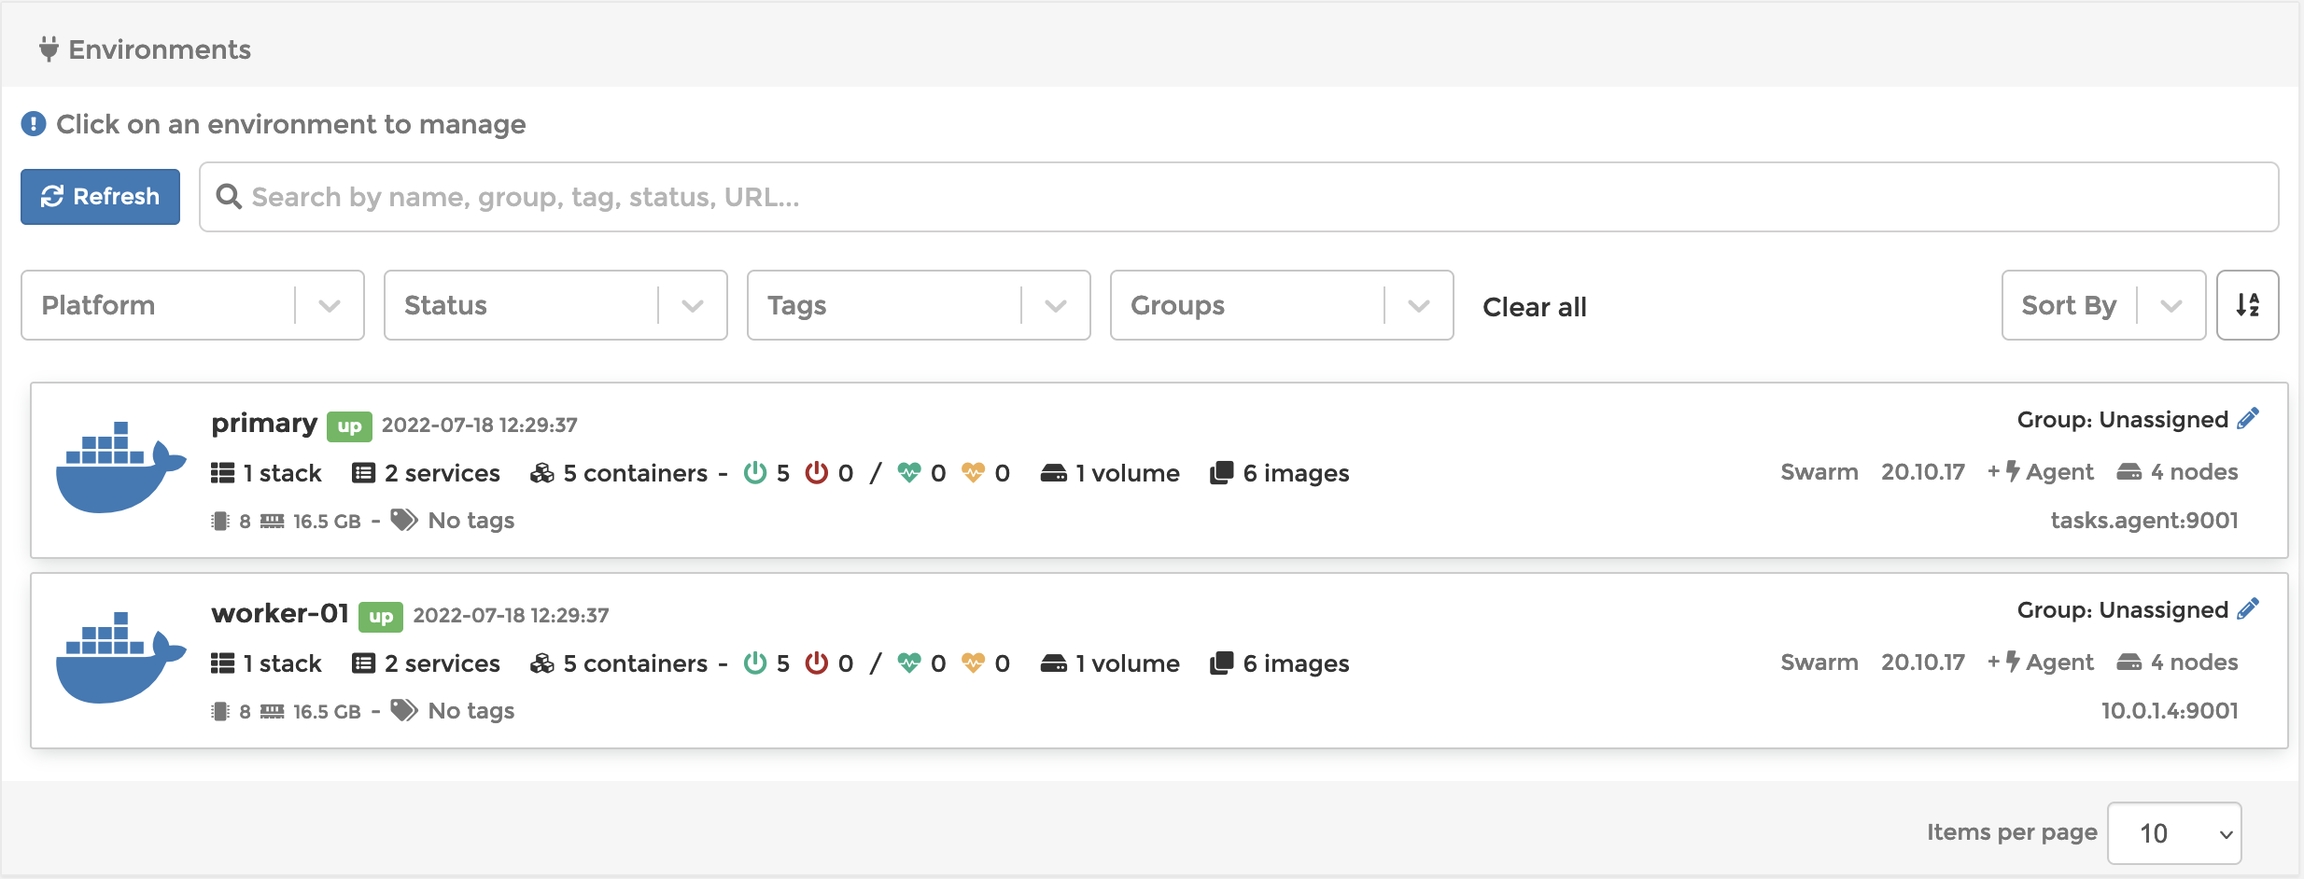Click the volume icon in worker-01 row
The width and height of the screenshot is (2304, 879).
tap(1053, 663)
